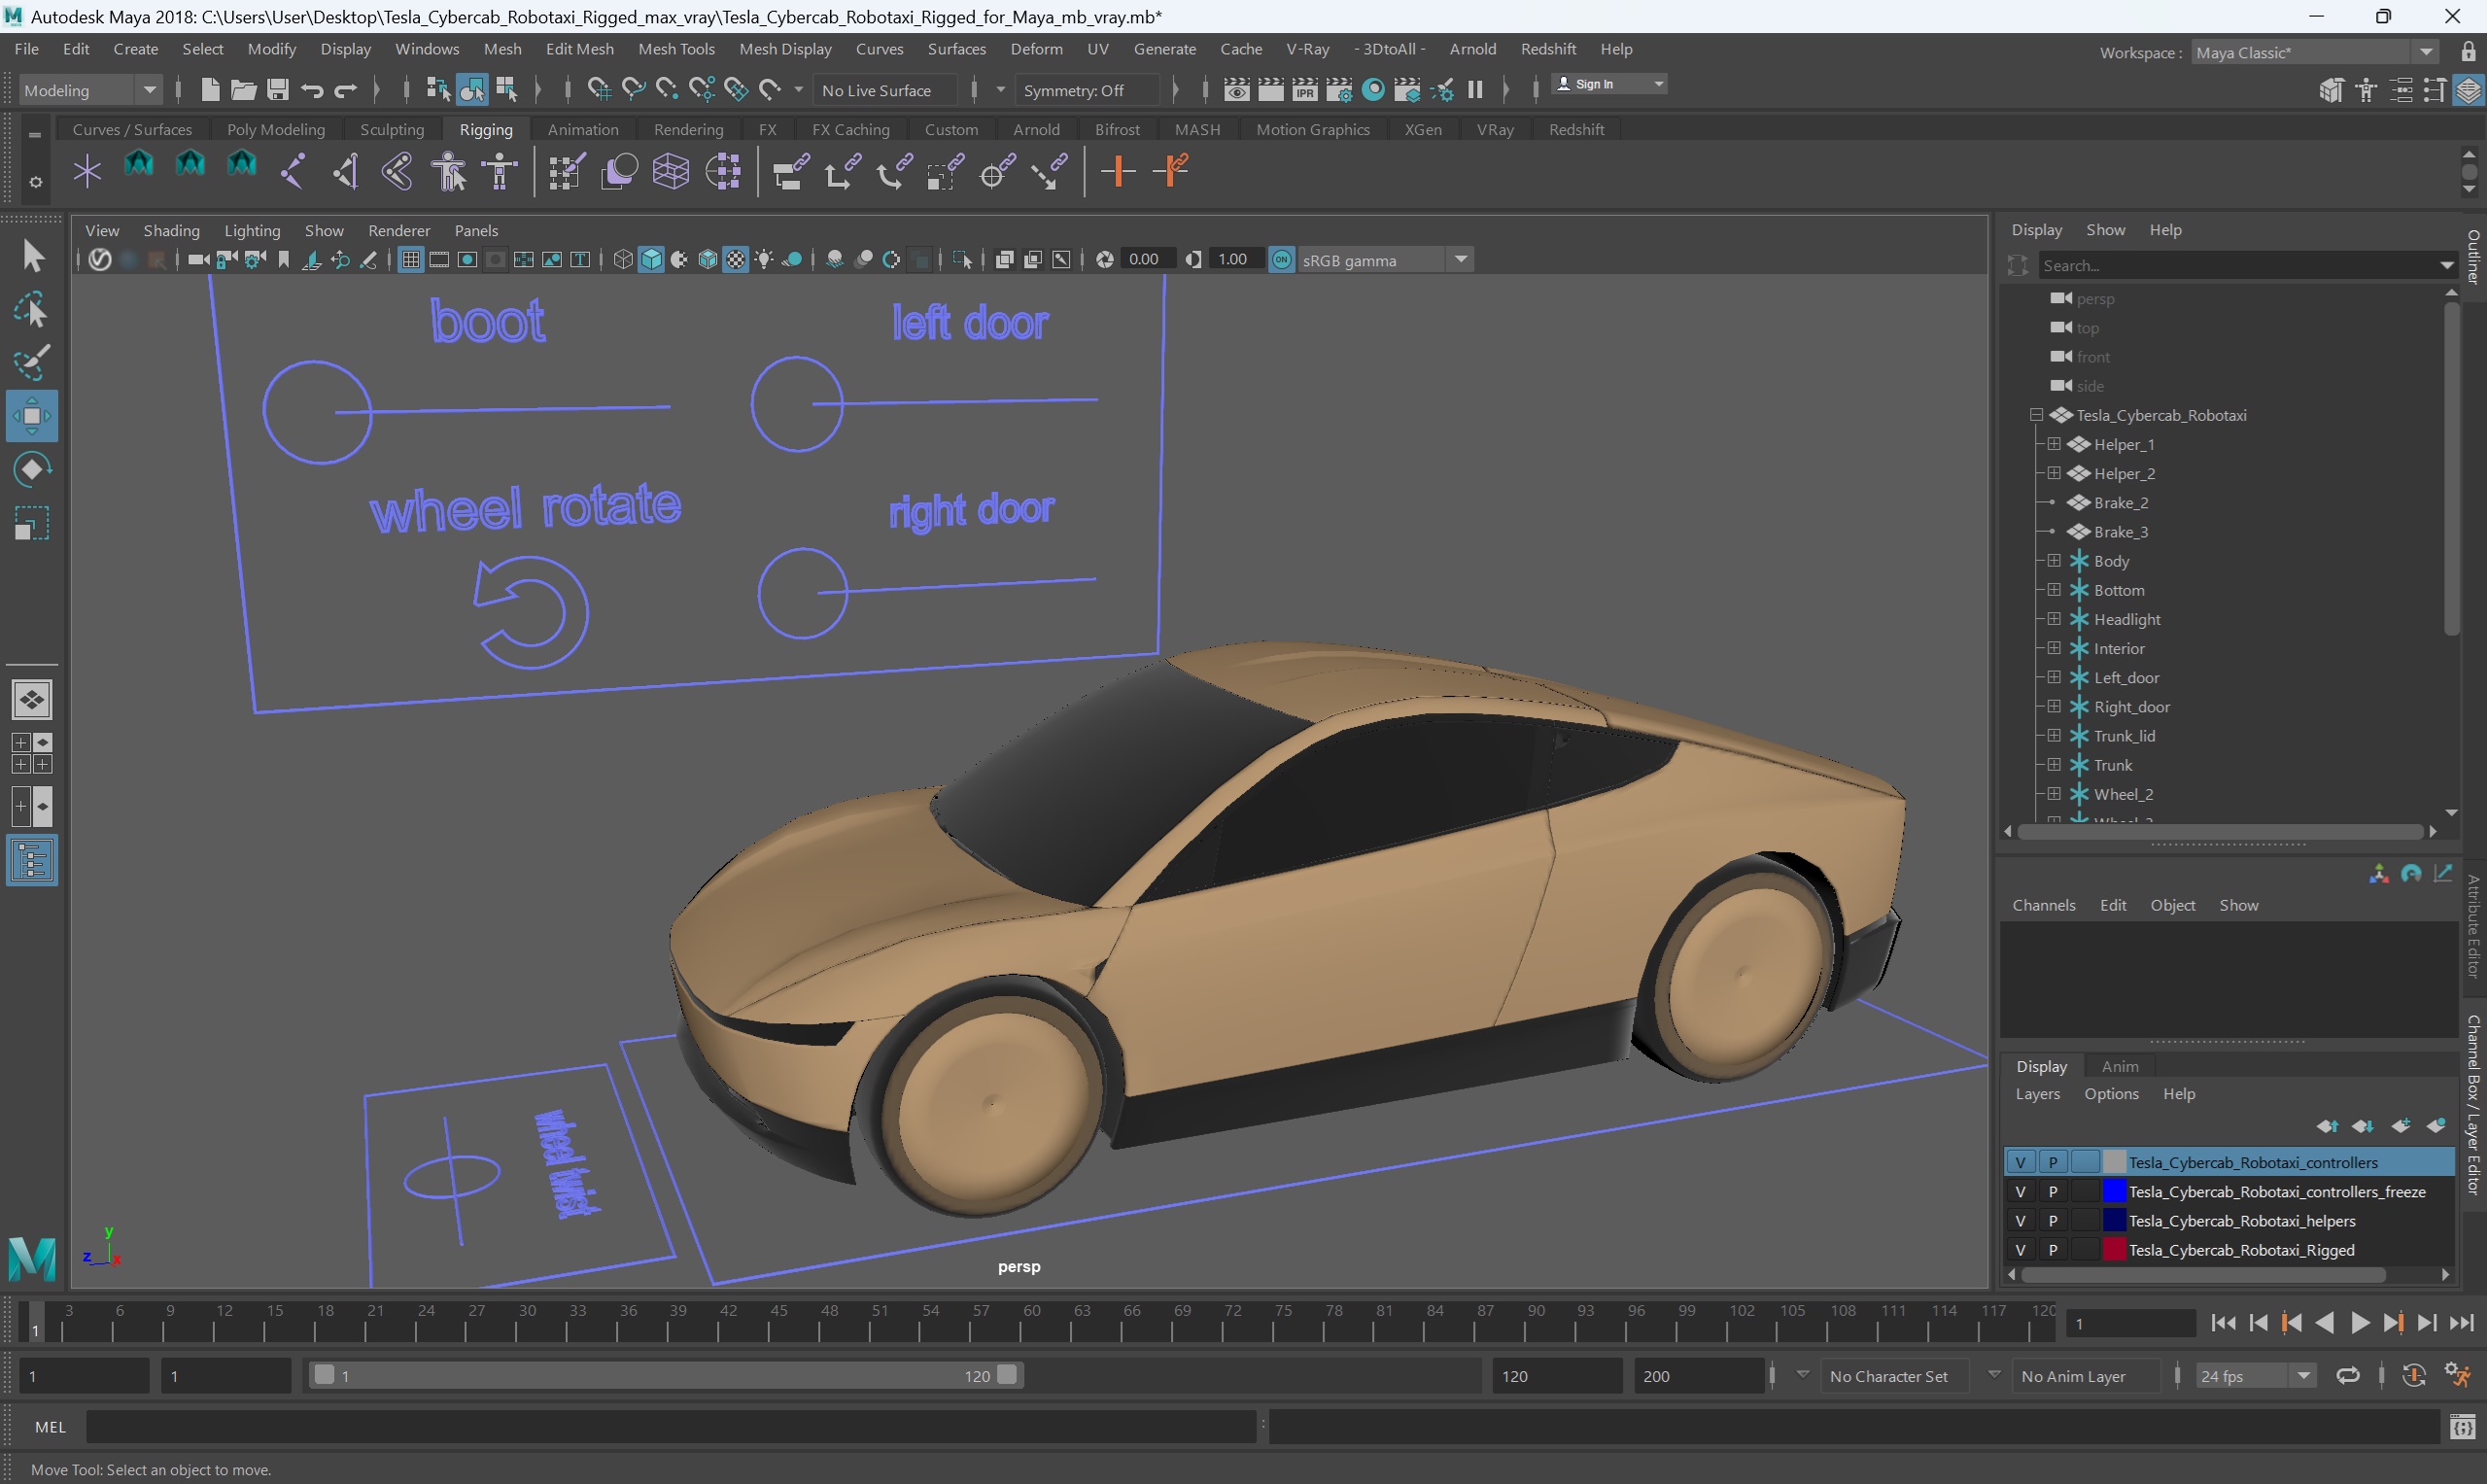
Task: Pick the Paint Selection tool
Action: click(32, 363)
